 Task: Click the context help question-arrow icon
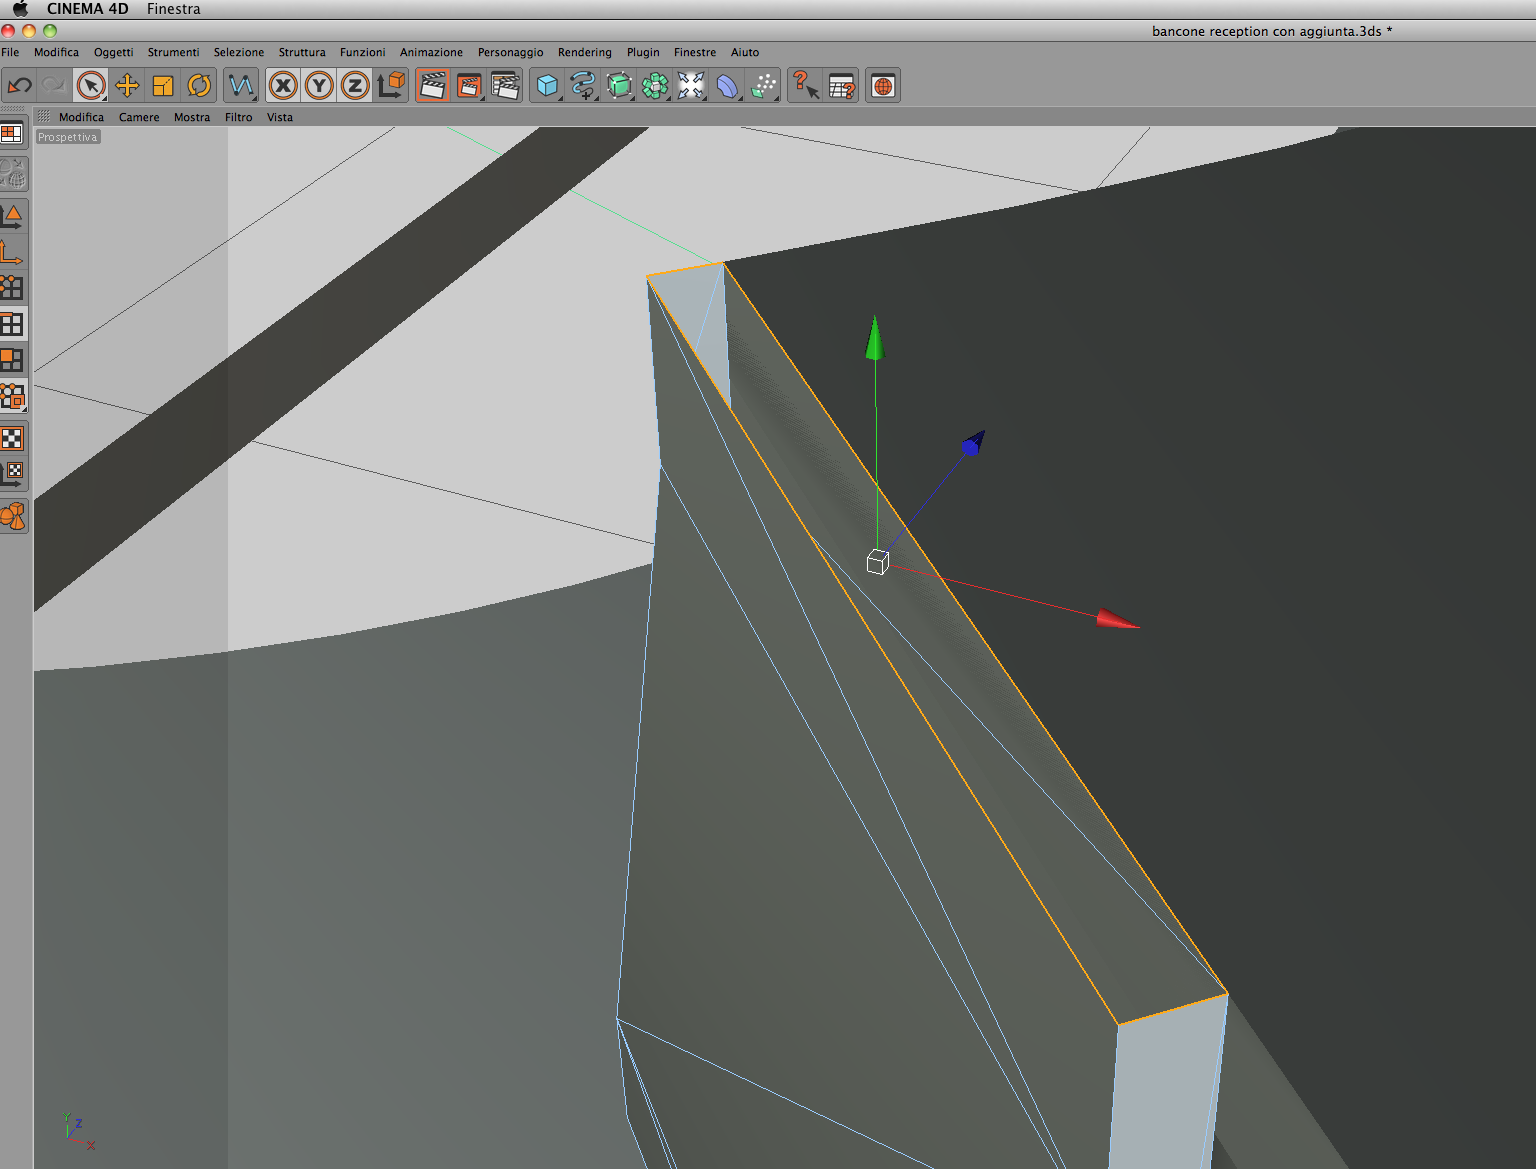click(x=805, y=86)
